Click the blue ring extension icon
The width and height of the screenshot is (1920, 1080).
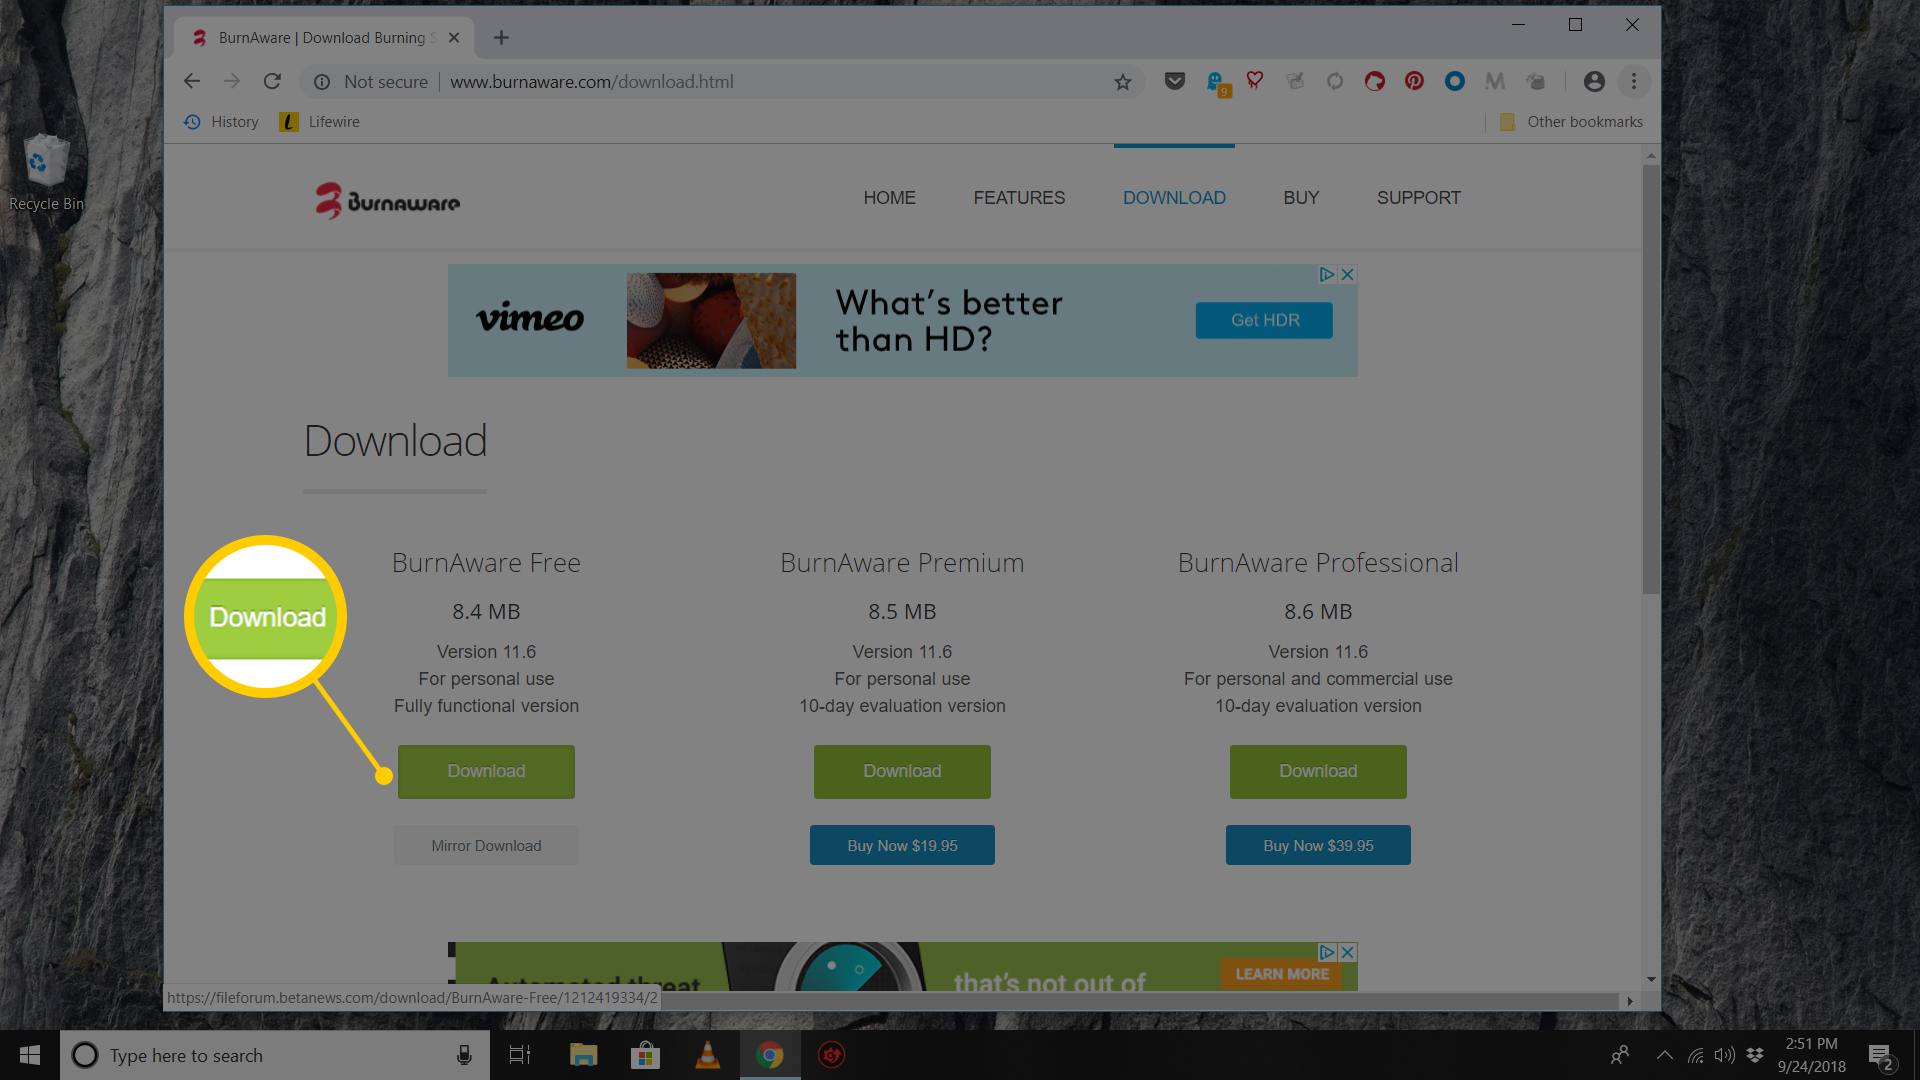click(x=1455, y=82)
